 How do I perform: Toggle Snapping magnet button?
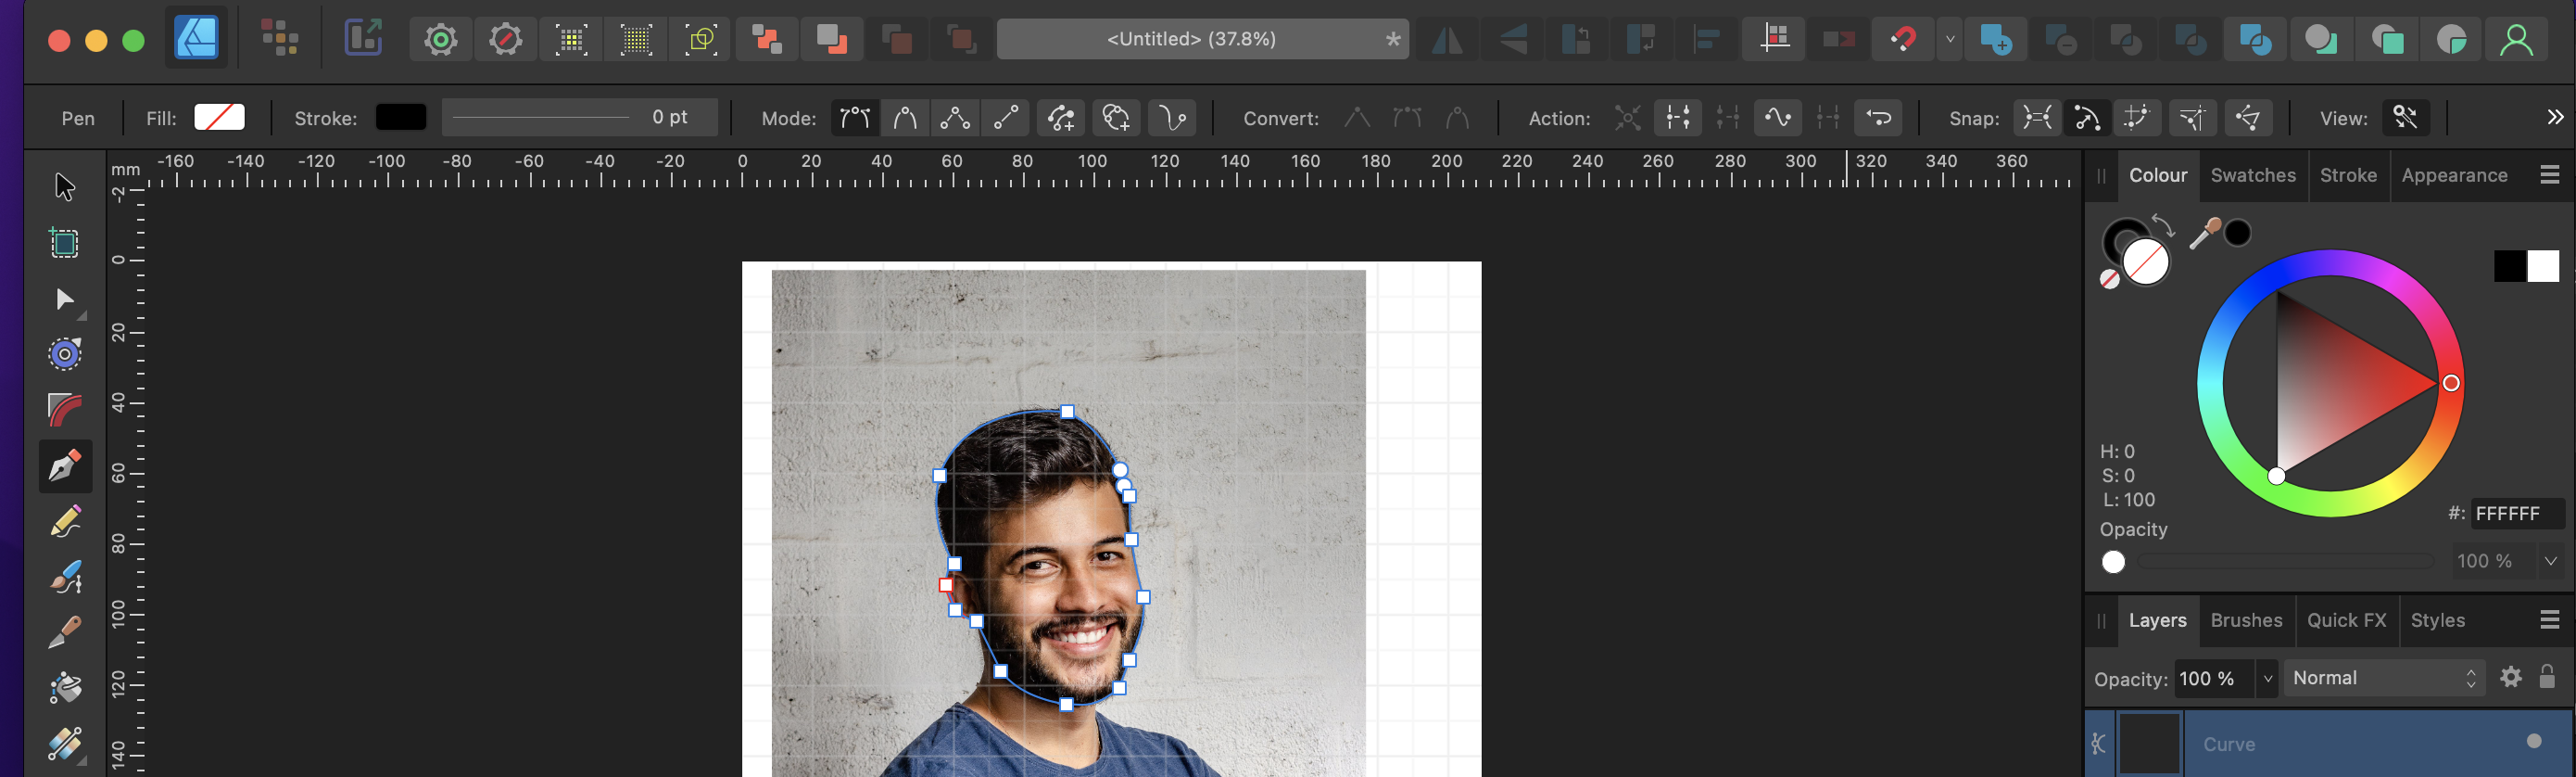pos(1902,39)
